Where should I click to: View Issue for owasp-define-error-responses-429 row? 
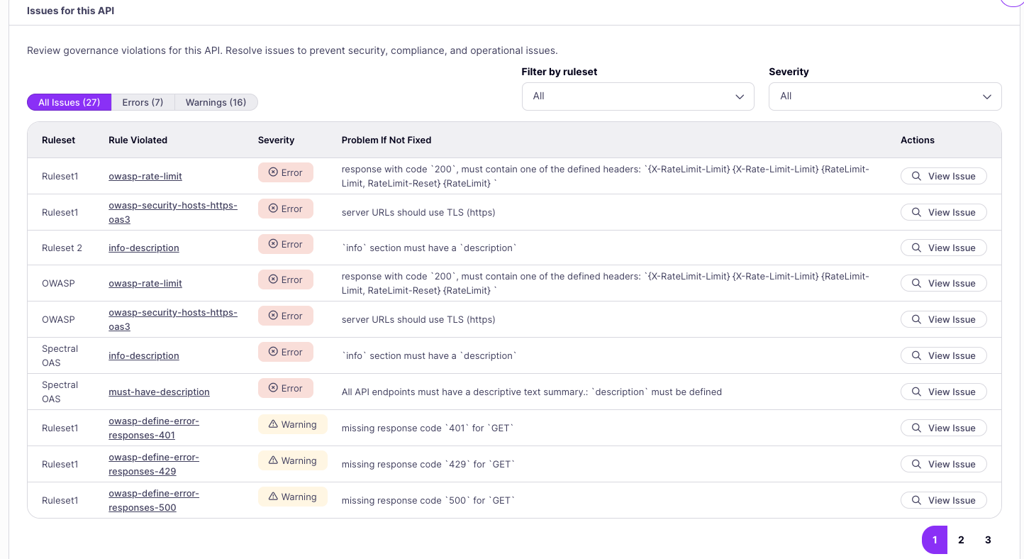pos(943,464)
